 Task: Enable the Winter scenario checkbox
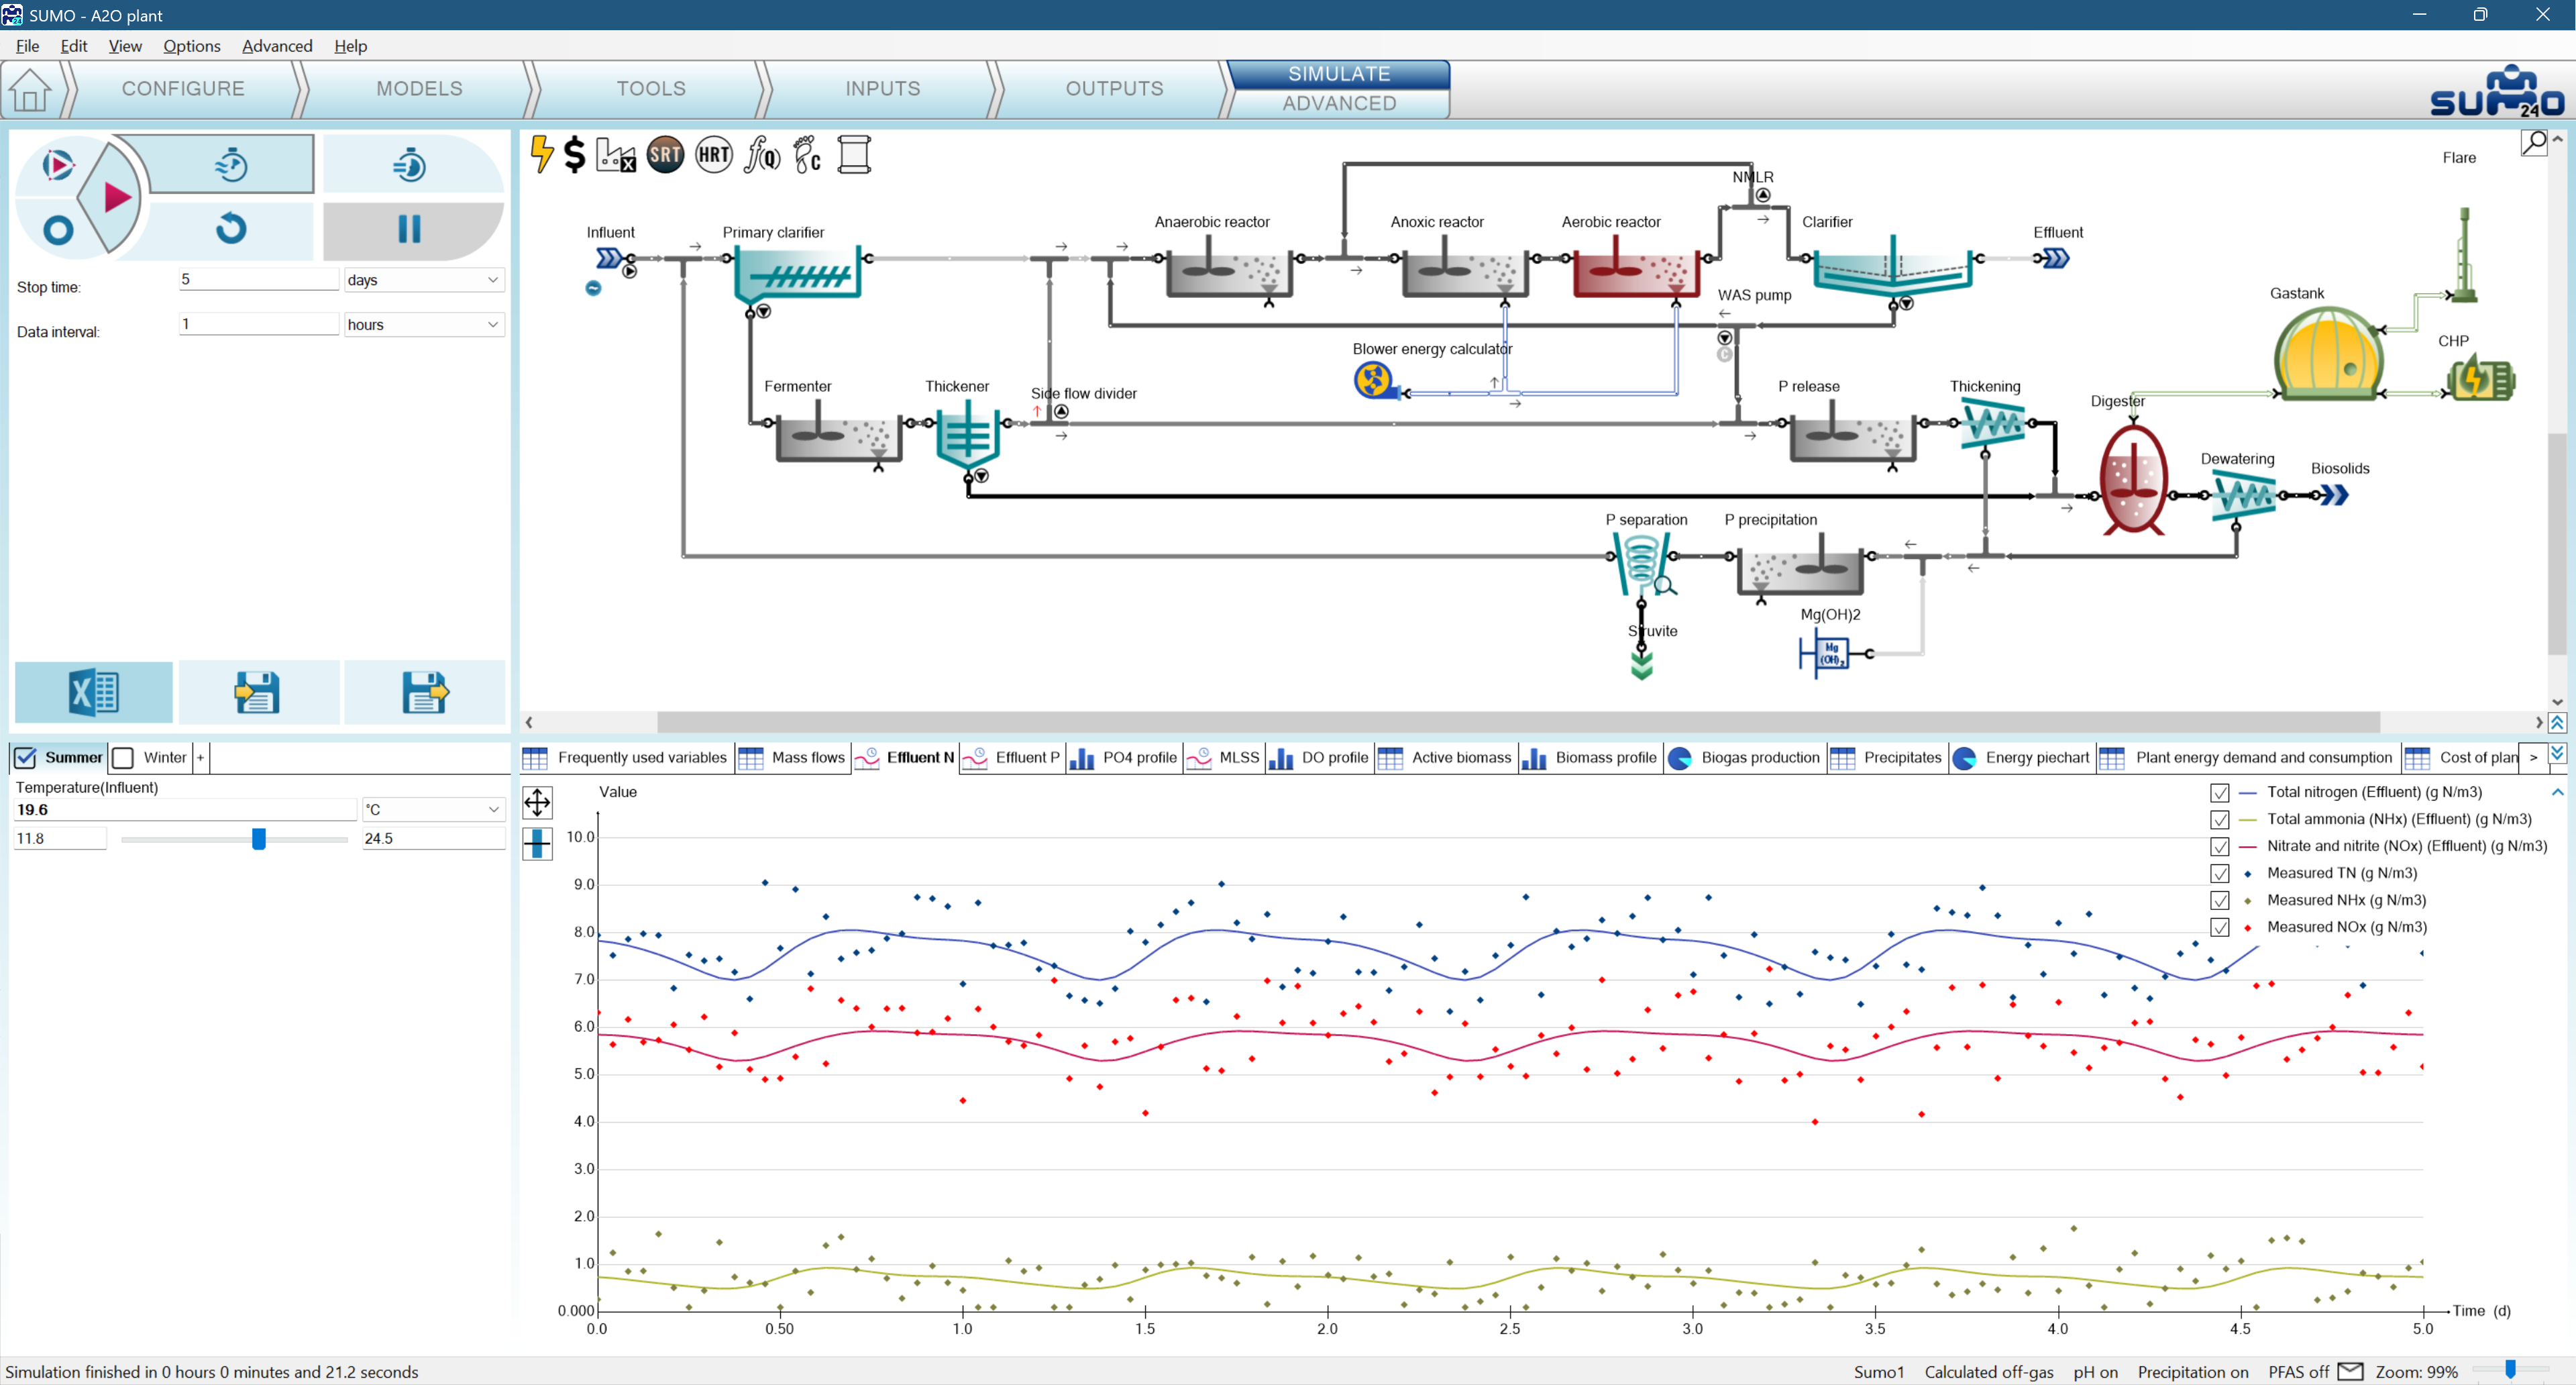(124, 758)
